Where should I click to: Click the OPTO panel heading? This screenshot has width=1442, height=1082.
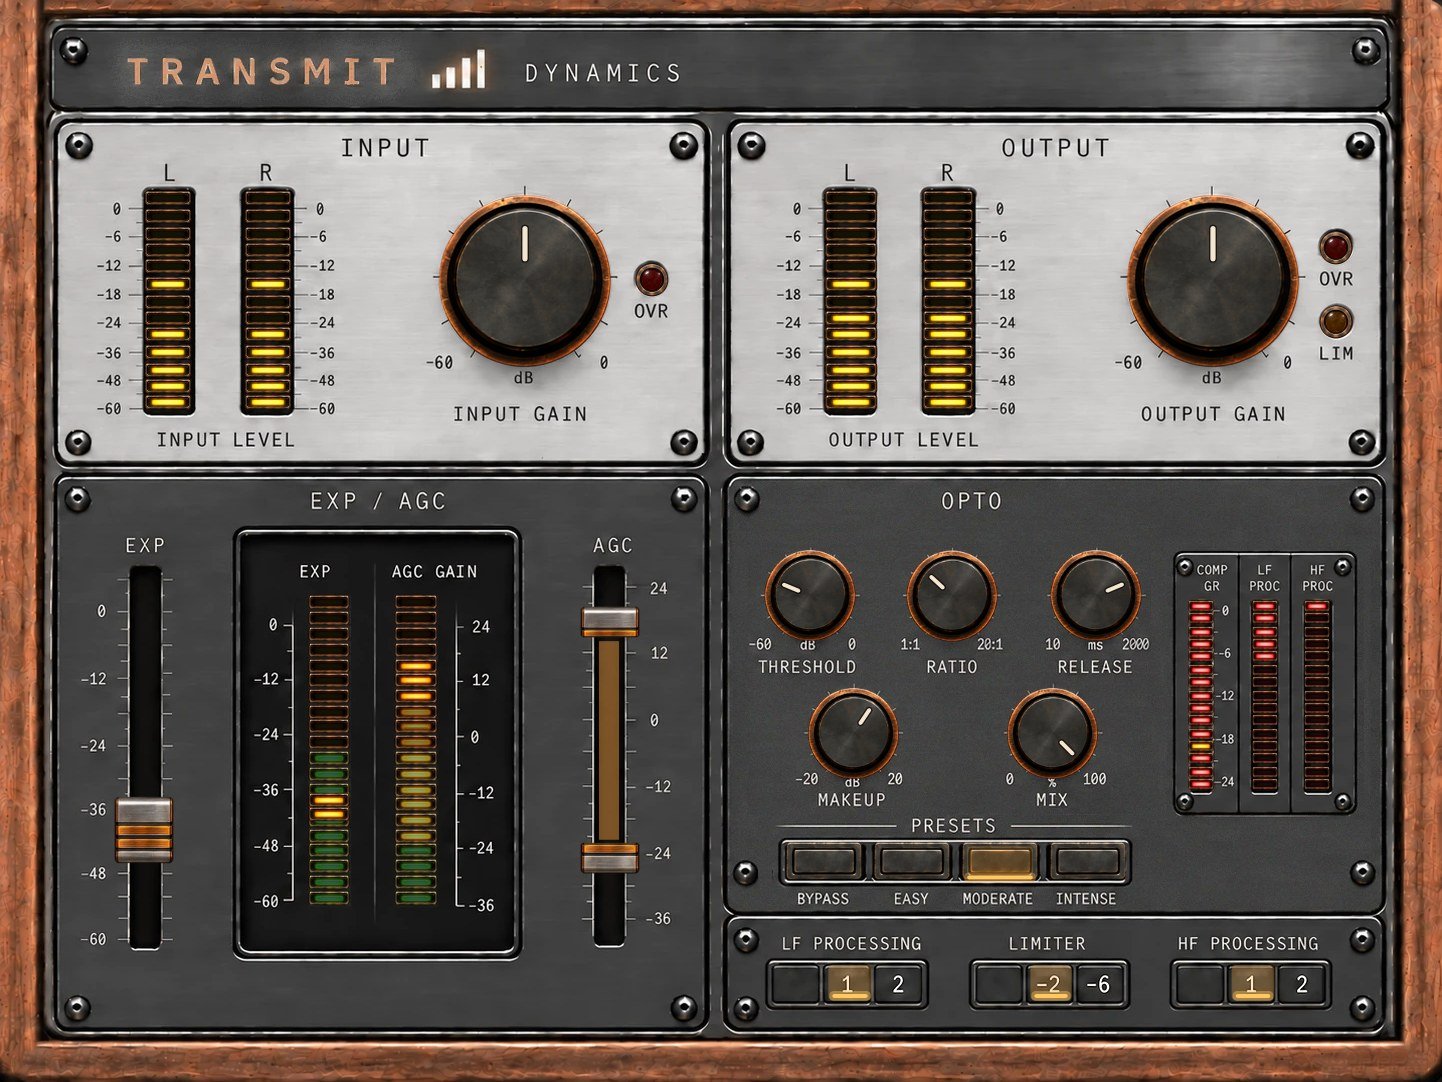972,501
